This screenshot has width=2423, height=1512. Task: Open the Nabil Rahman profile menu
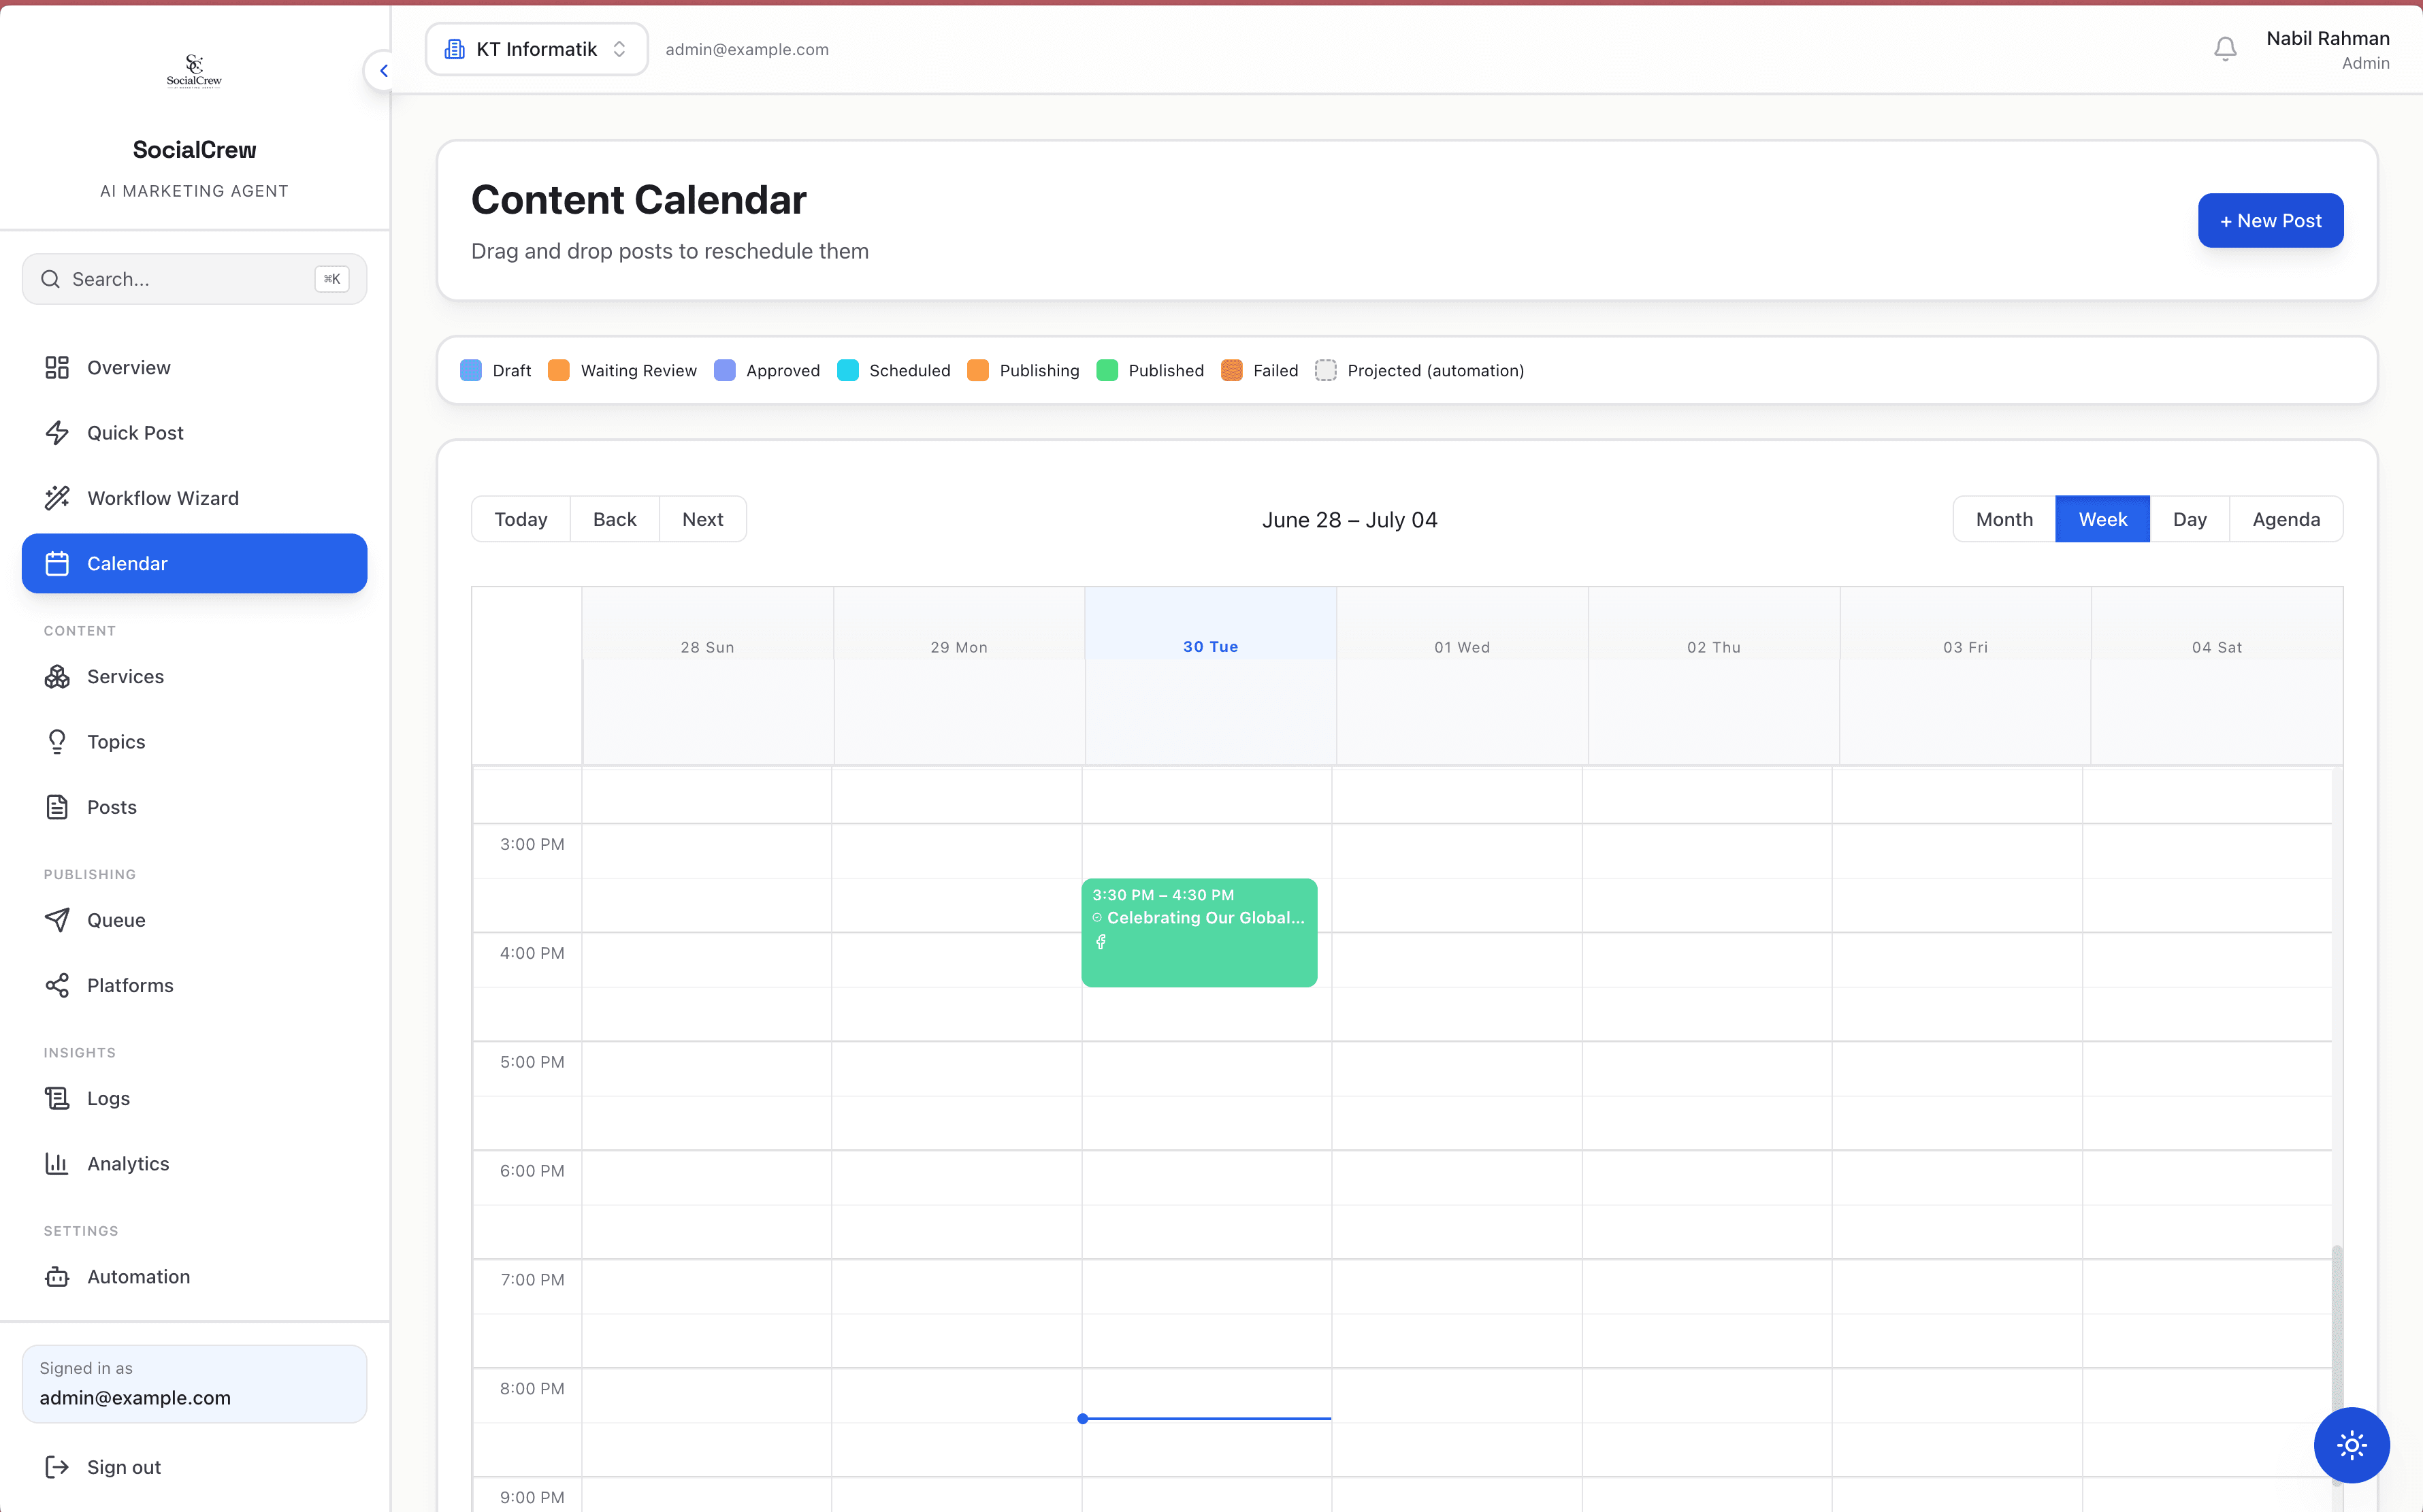click(x=2327, y=49)
